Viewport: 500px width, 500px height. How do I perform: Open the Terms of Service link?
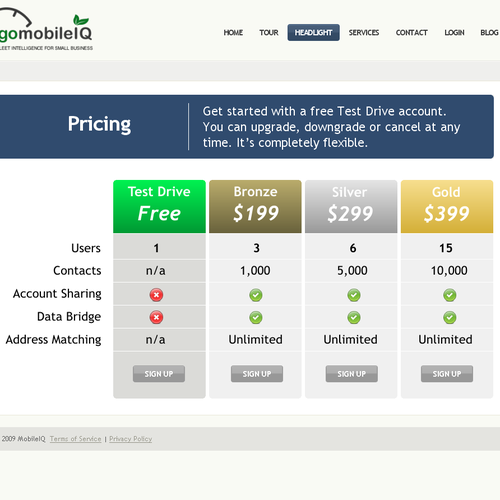[75, 439]
